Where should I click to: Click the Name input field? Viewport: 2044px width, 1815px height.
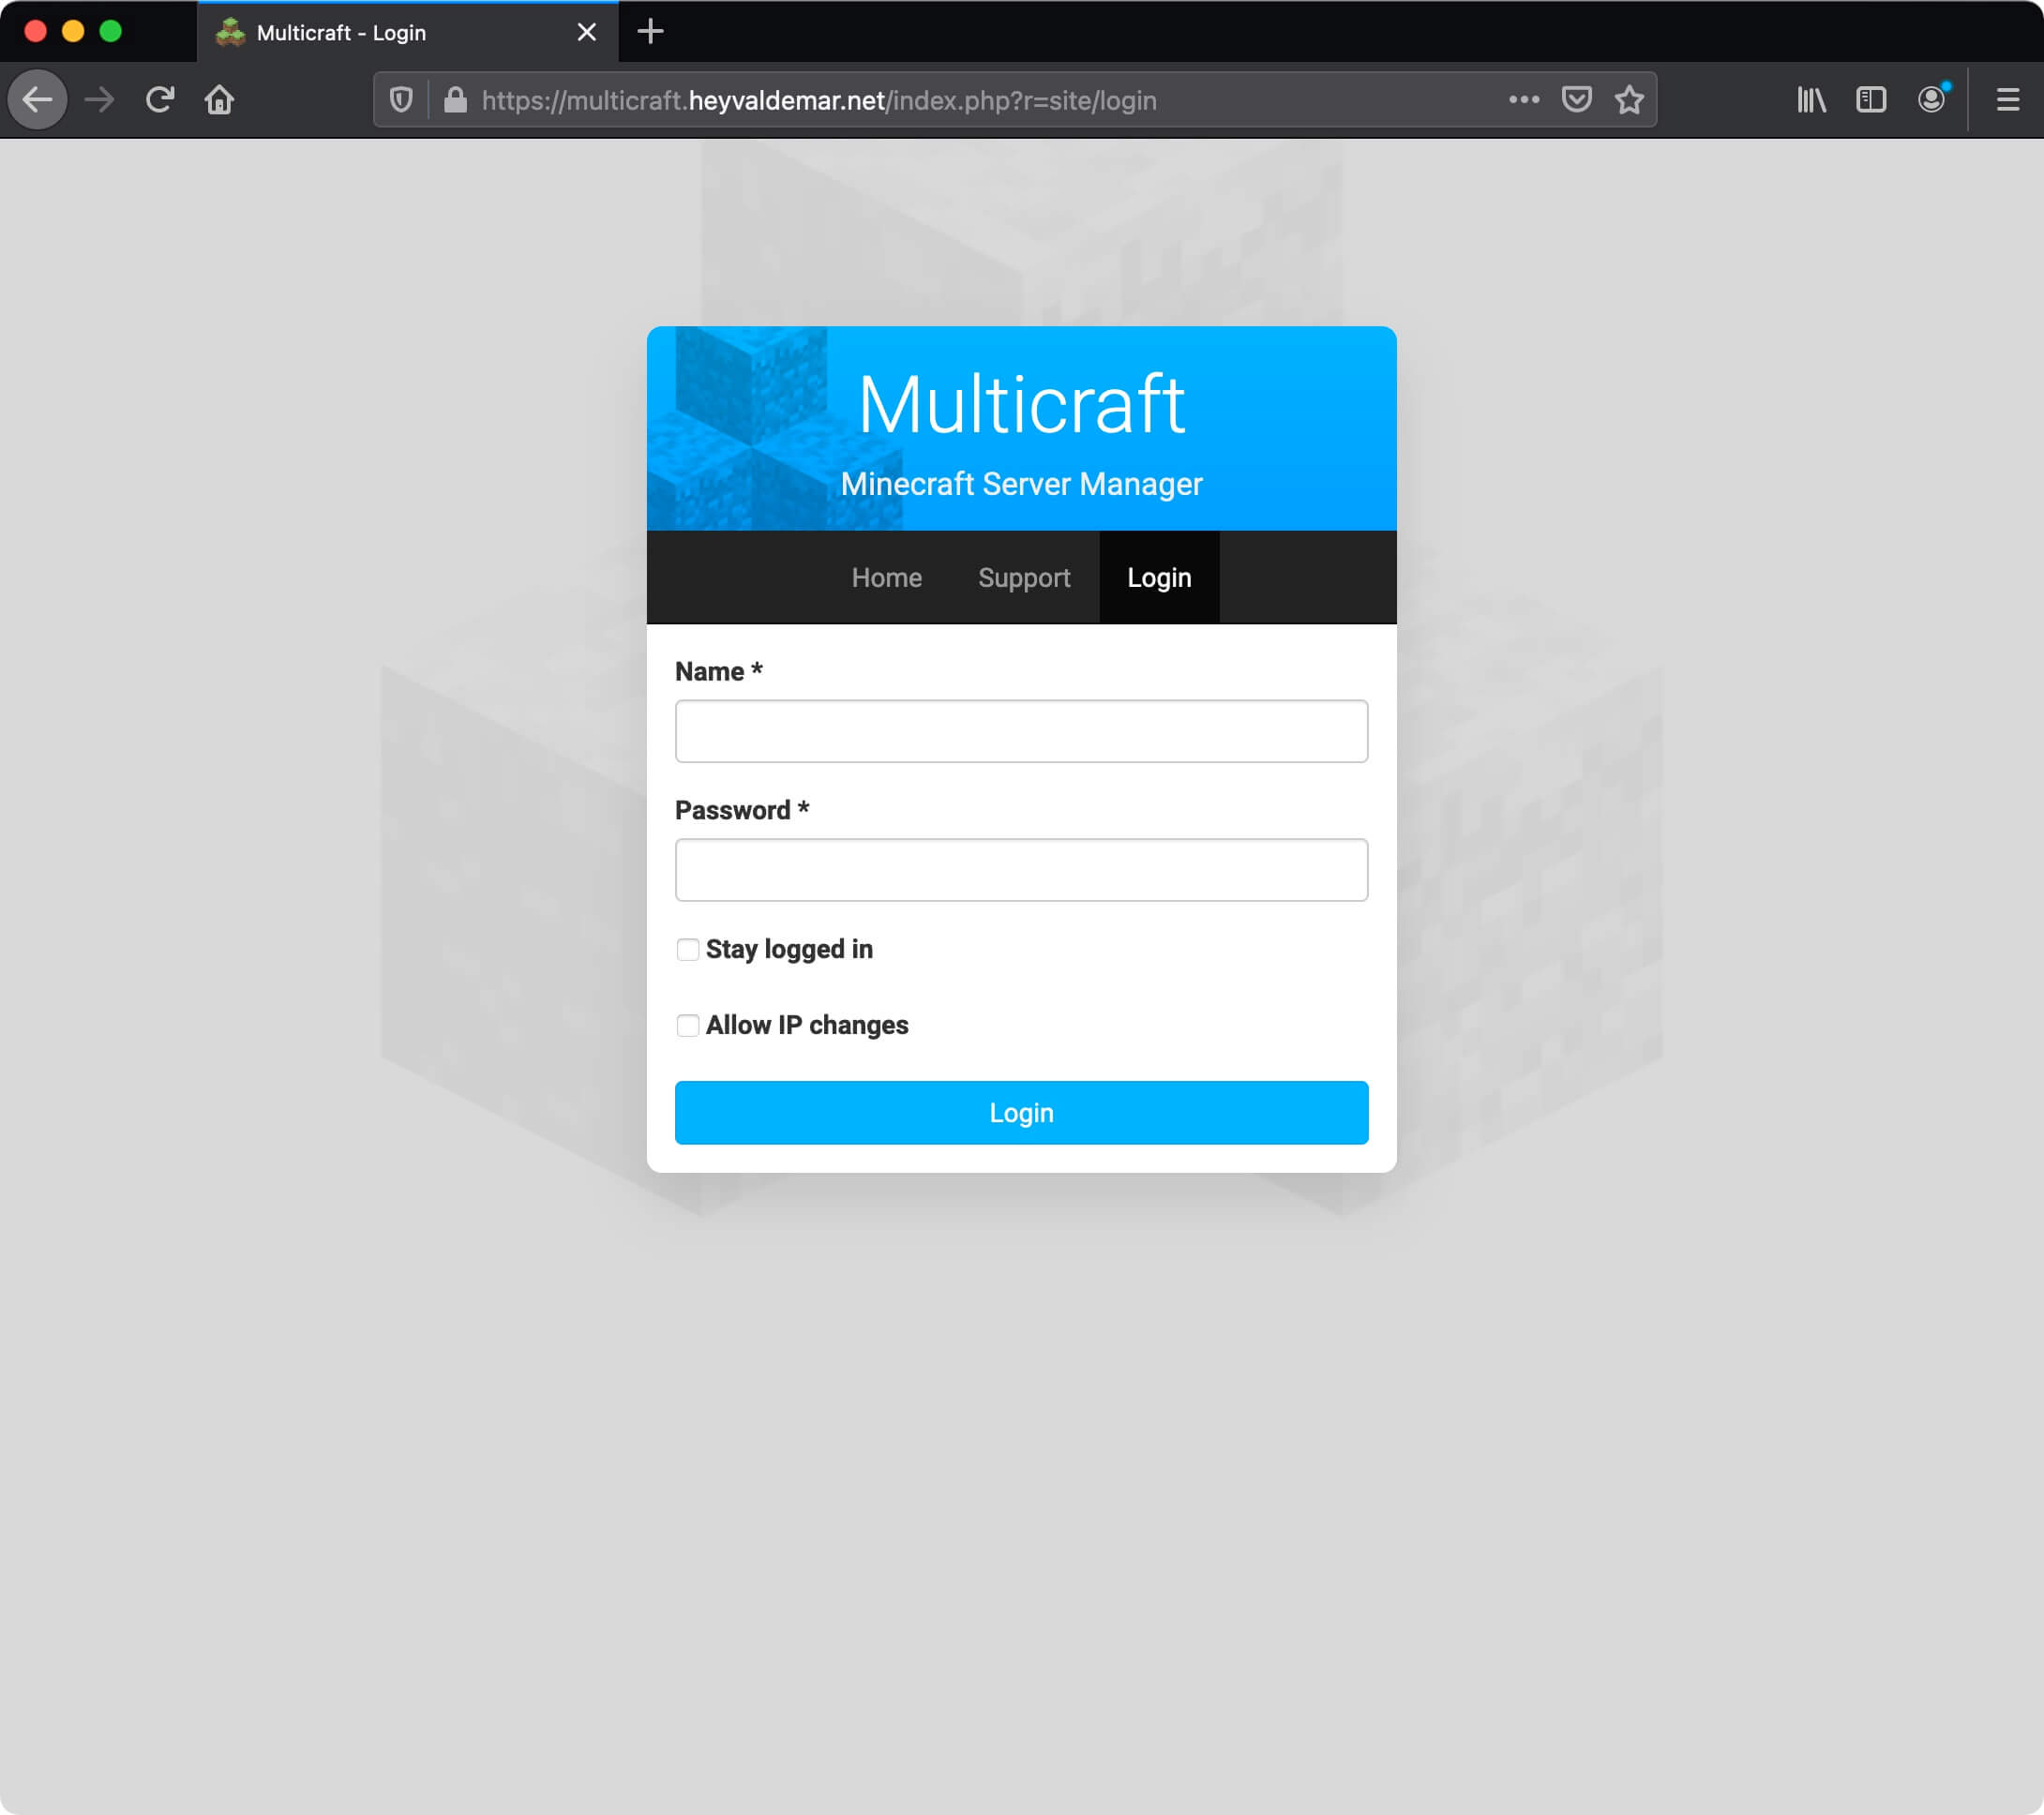tap(1021, 730)
